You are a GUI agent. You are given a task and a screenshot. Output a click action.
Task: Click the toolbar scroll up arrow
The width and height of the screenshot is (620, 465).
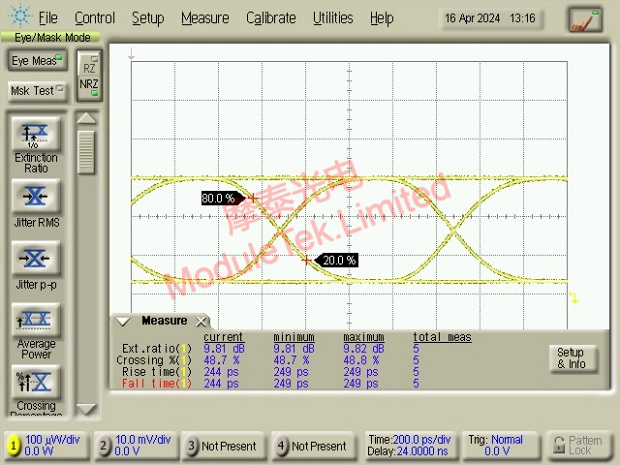(86, 118)
